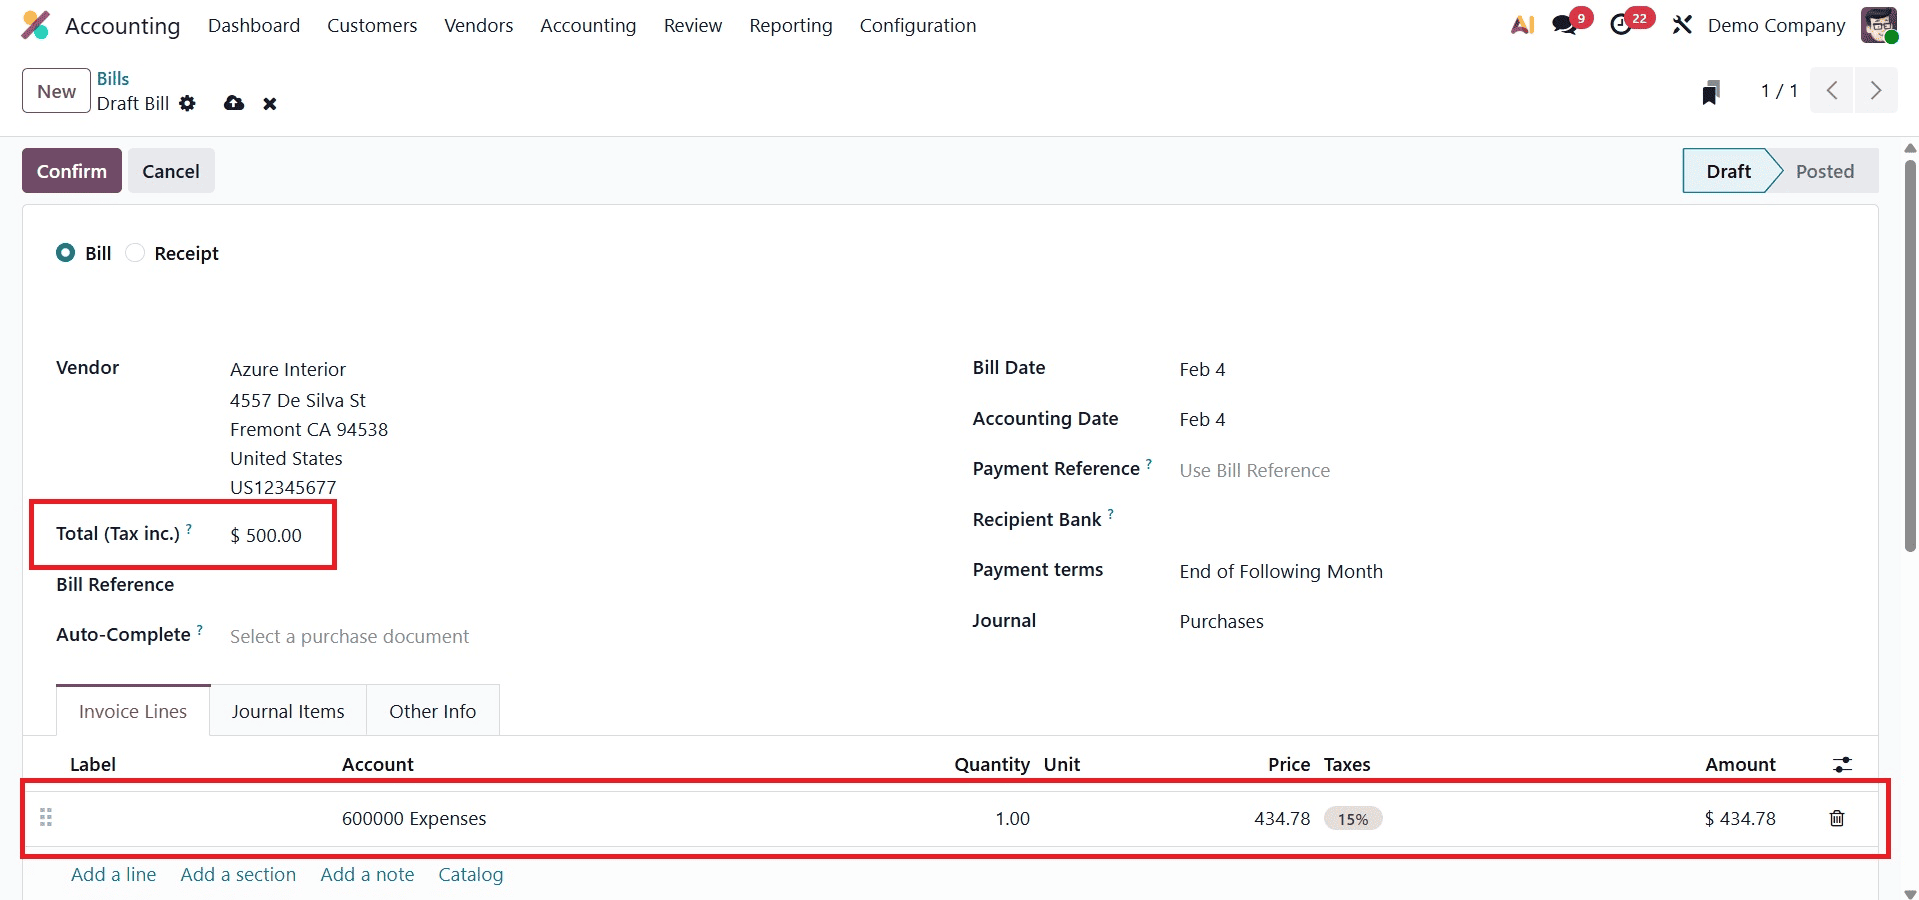The image size is (1919, 900).
Task: Open the Reporting menu
Action: pos(789,25)
